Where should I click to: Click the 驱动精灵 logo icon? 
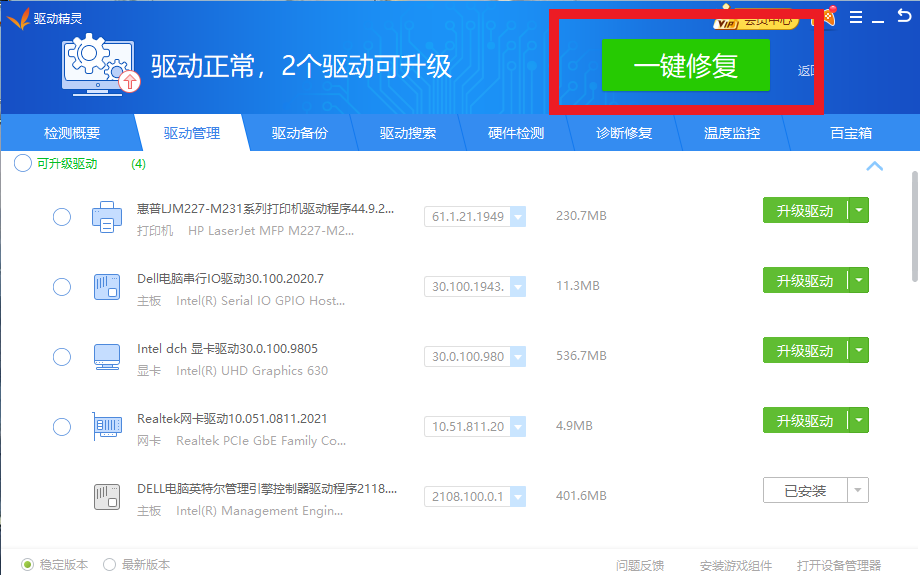click(18, 18)
